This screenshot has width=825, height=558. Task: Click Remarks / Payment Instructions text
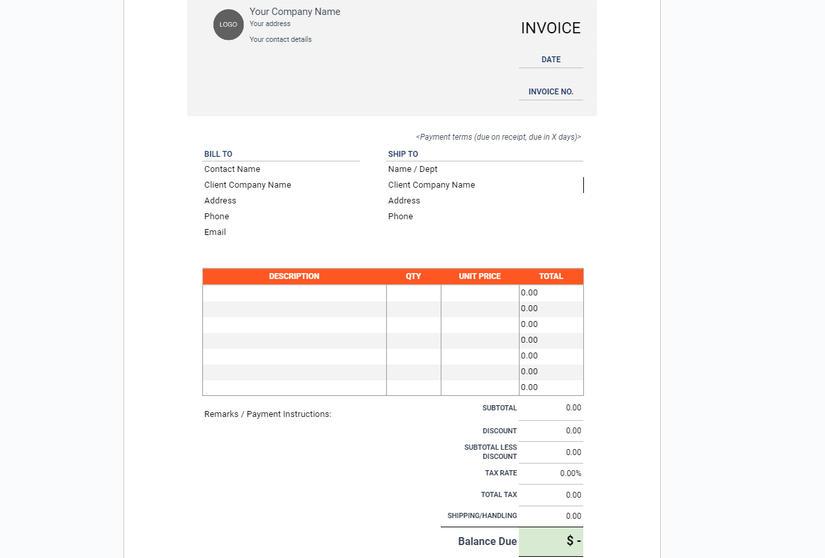(x=267, y=414)
